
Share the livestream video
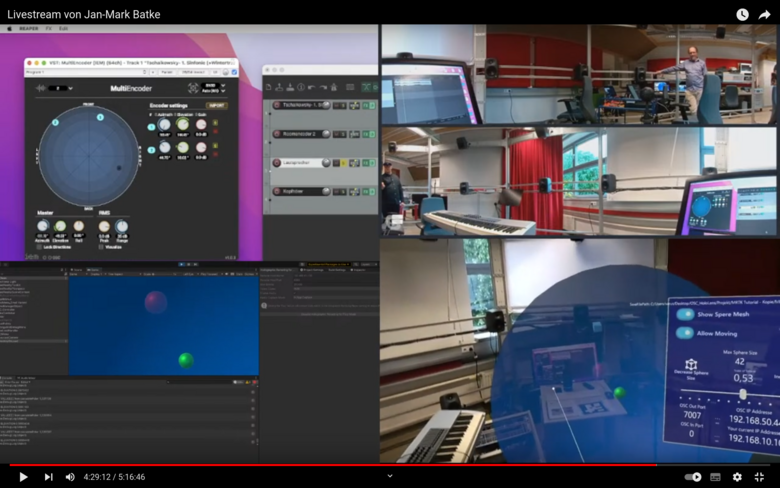coord(764,14)
